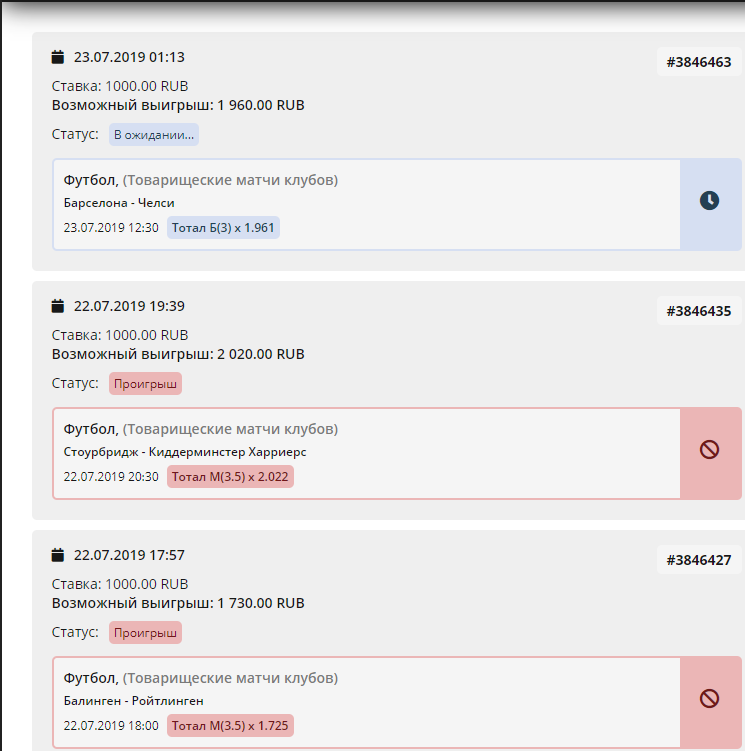Click the 'Проигрыш' status on bet #3846435
The height and width of the screenshot is (751, 745).
click(x=146, y=383)
